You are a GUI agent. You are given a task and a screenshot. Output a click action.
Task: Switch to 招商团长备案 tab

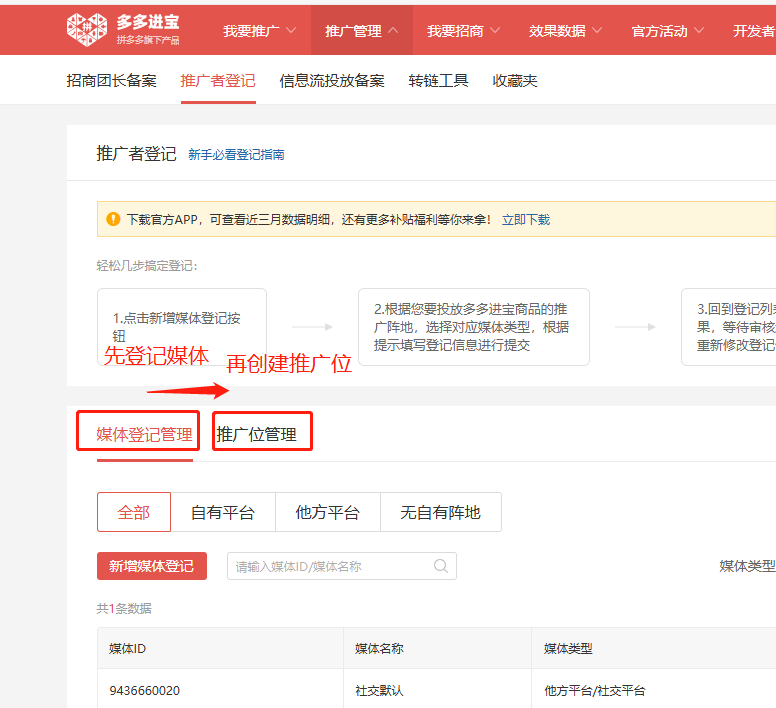click(x=112, y=81)
